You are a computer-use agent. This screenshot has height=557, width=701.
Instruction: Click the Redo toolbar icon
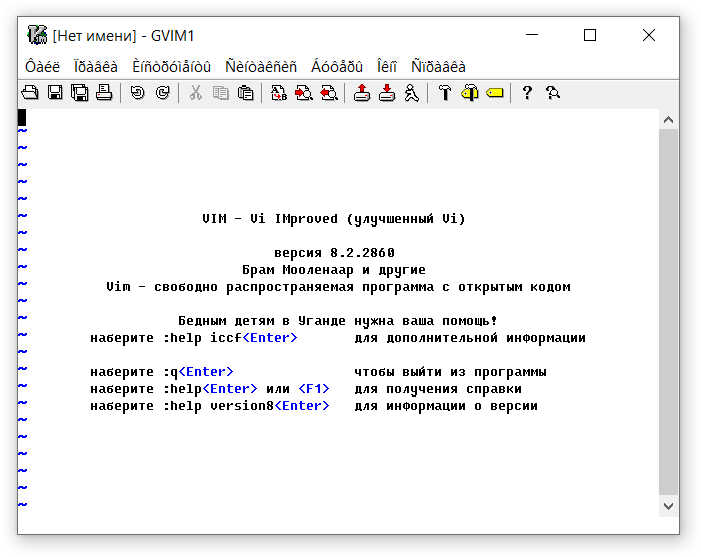point(163,93)
